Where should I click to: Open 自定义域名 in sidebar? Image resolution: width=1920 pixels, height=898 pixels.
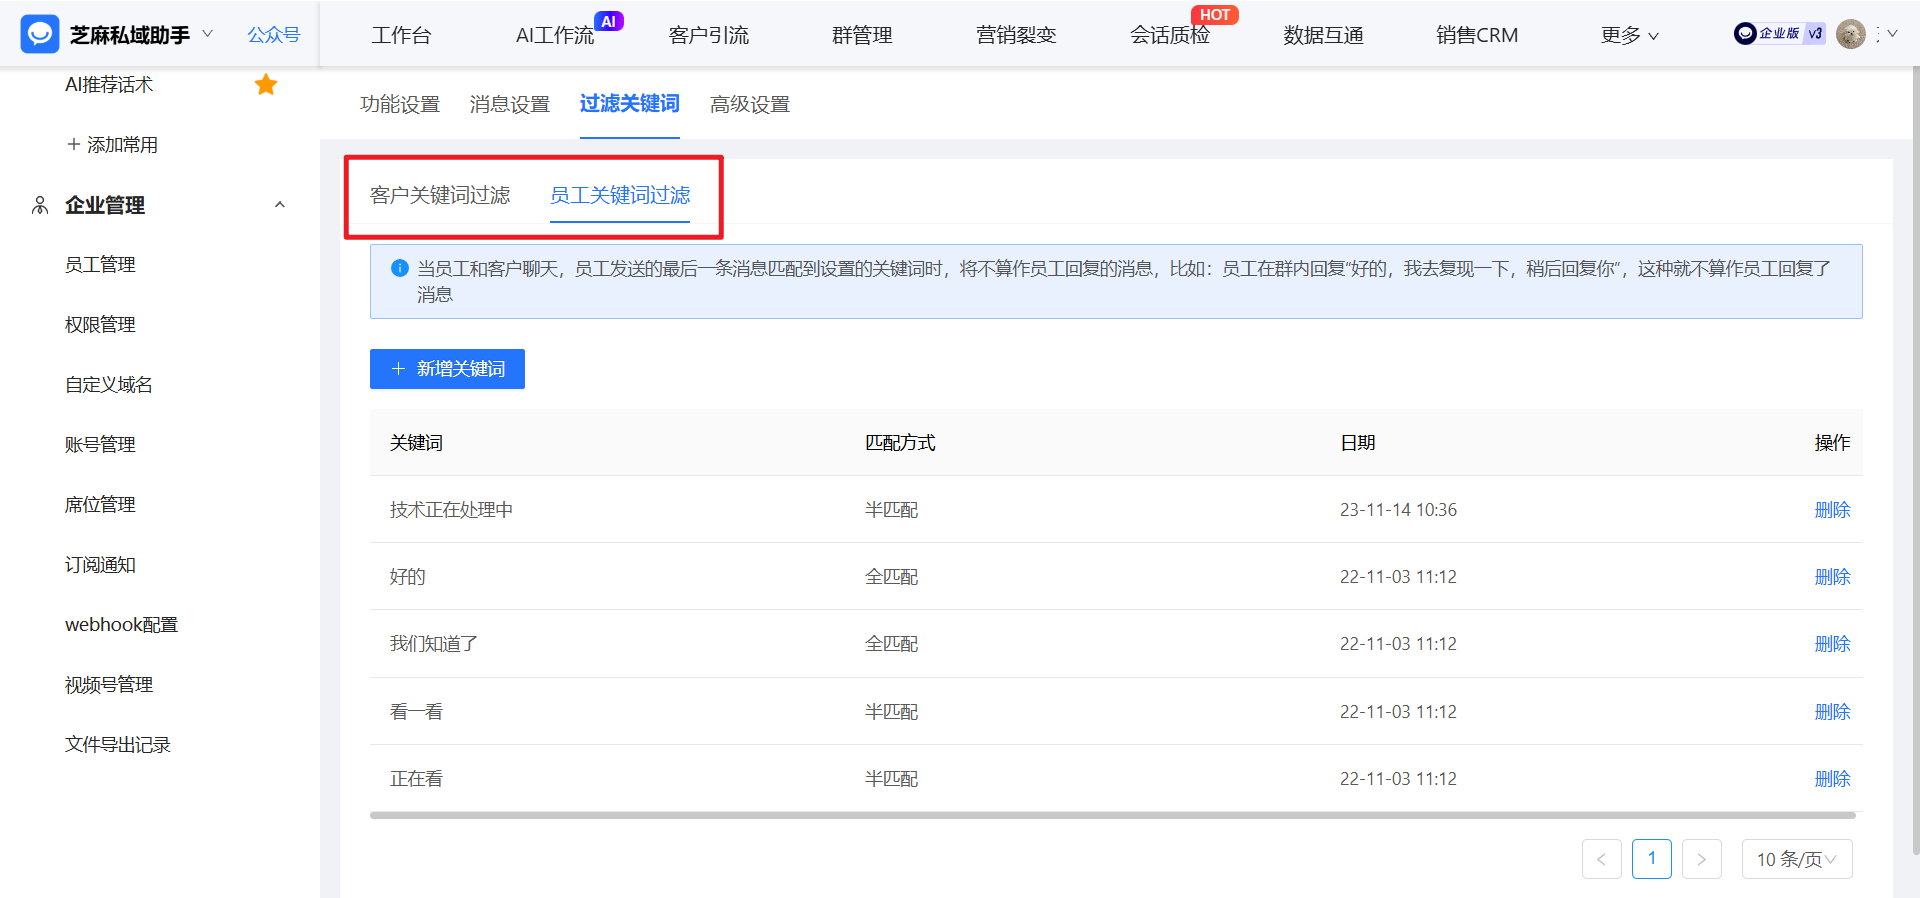pyautogui.click(x=109, y=385)
